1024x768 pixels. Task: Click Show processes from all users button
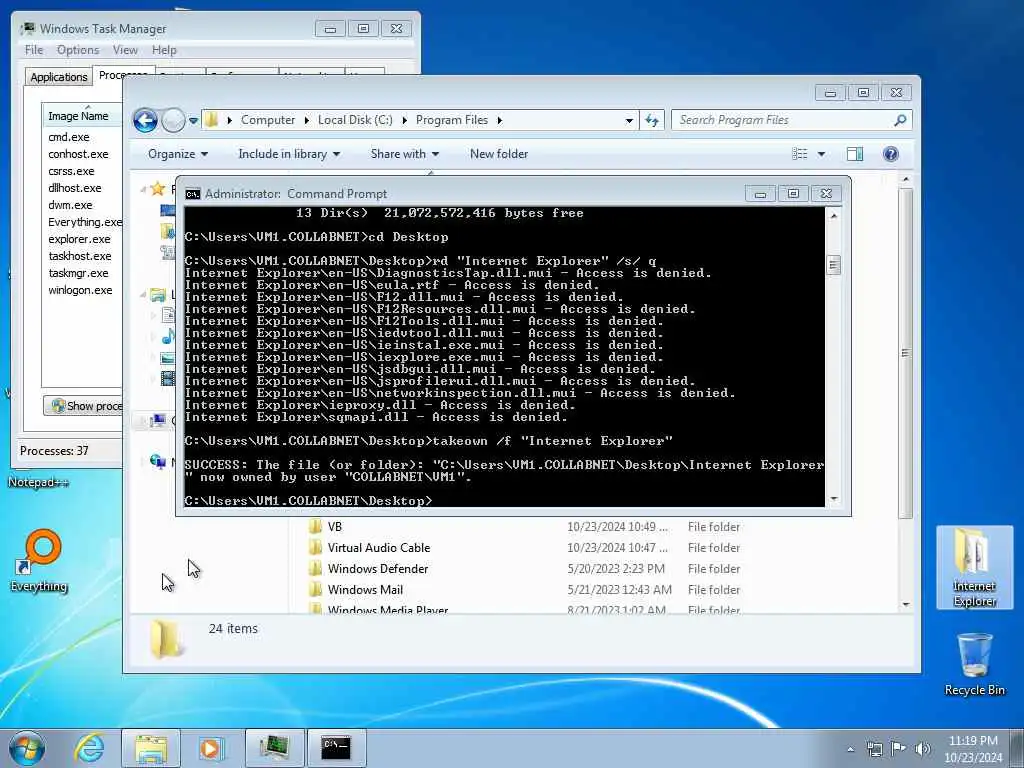click(83, 406)
